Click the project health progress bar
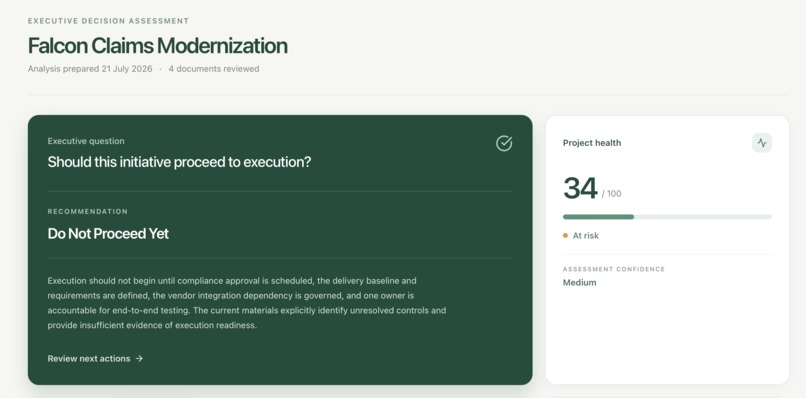The image size is (806, 398). (x=667, y=217)
